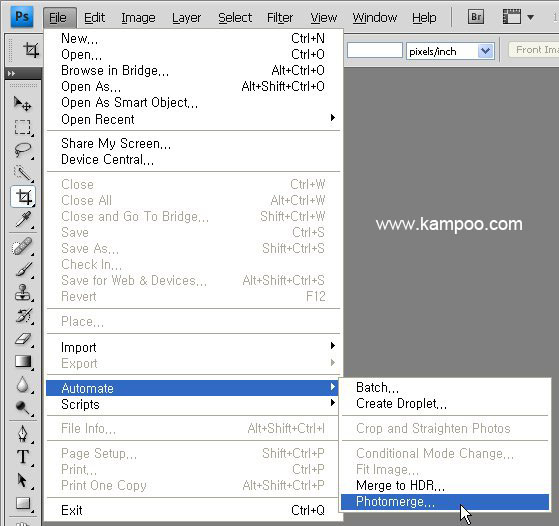
Task: Select the Eyedropper tool
Action: 23,219
